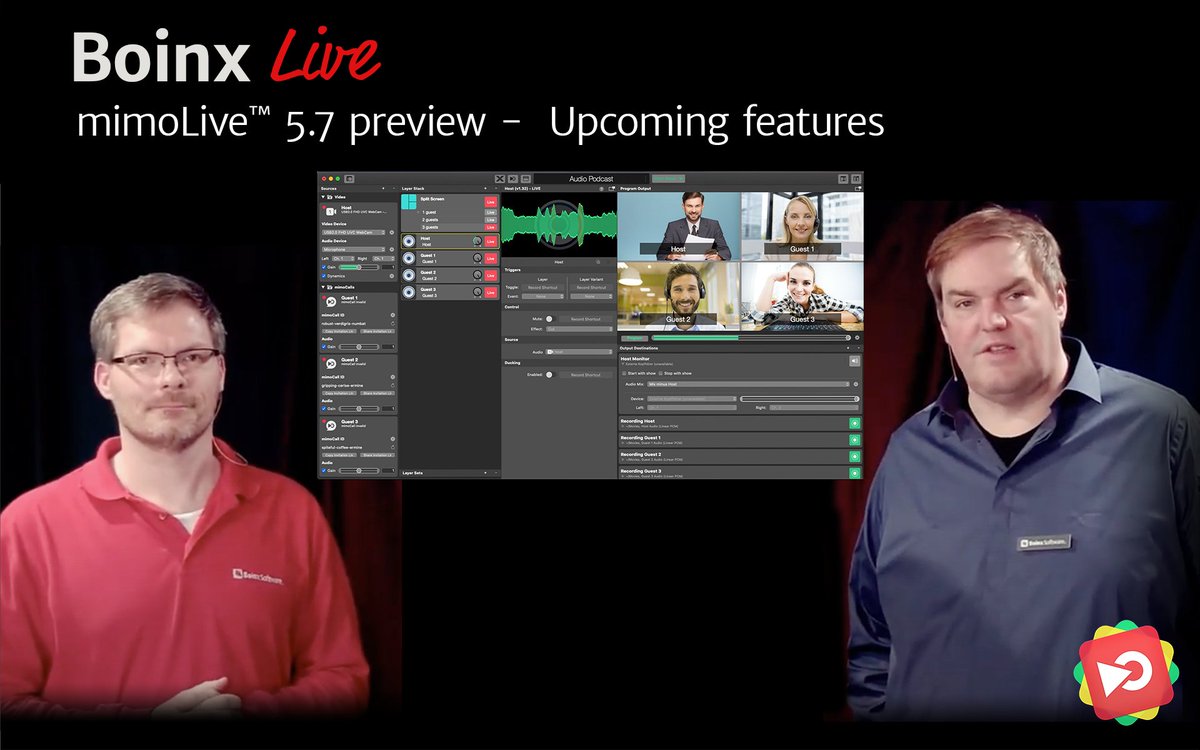This screenshot has height=750, width=1200.
Task: Adjust the Guest 1 Gain slider
Action: 359,347
